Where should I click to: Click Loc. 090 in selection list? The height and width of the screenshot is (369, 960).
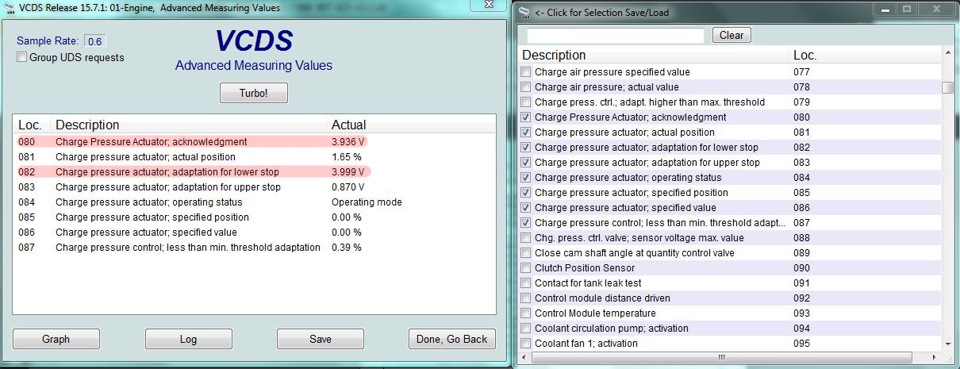point(801,268)
